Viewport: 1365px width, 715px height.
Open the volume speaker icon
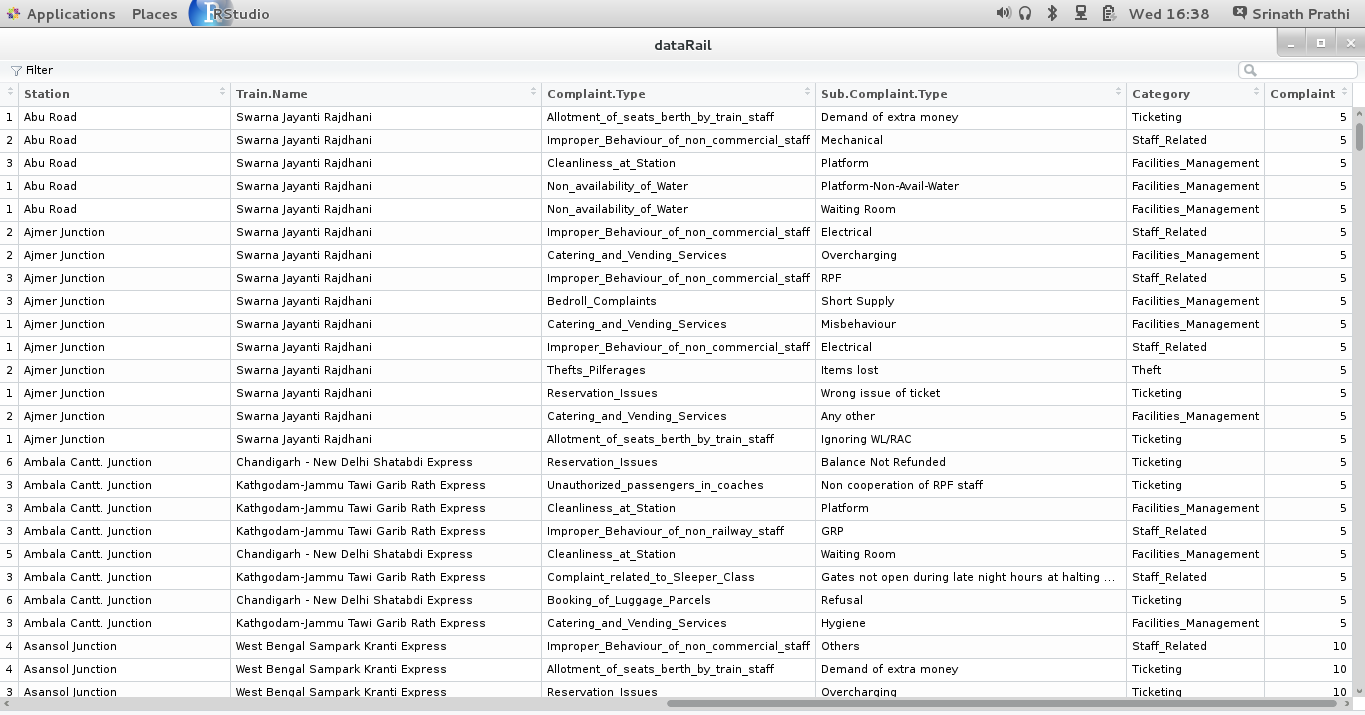click(1003, 13)
